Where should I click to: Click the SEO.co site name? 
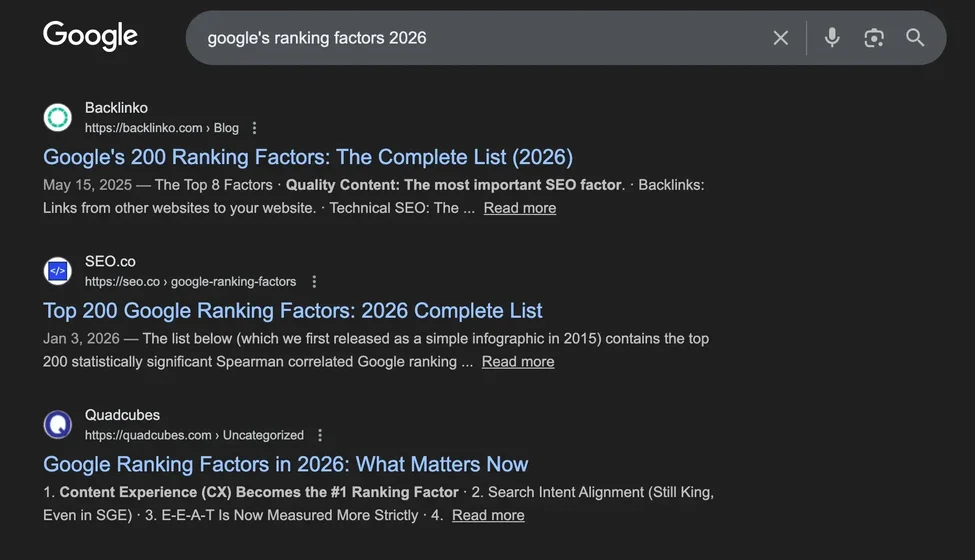(110, 261)
